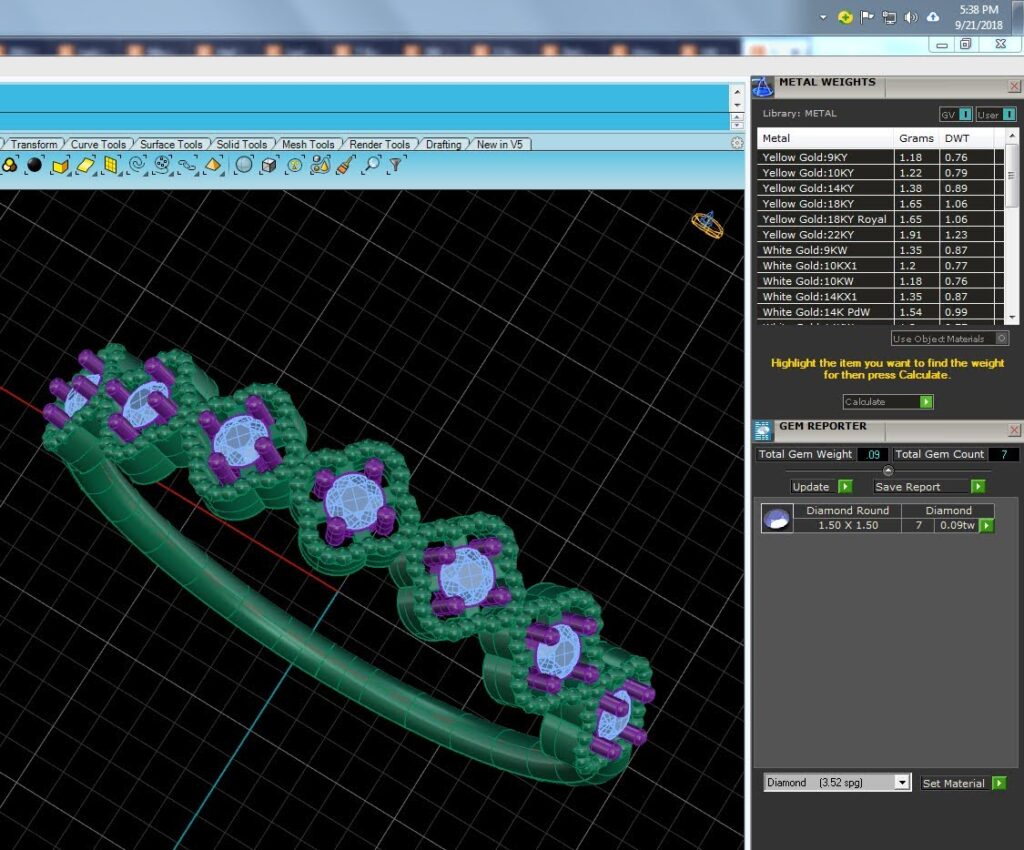Enable Use Object Materials option
The image size is (1024, 850).
(950, 339)
